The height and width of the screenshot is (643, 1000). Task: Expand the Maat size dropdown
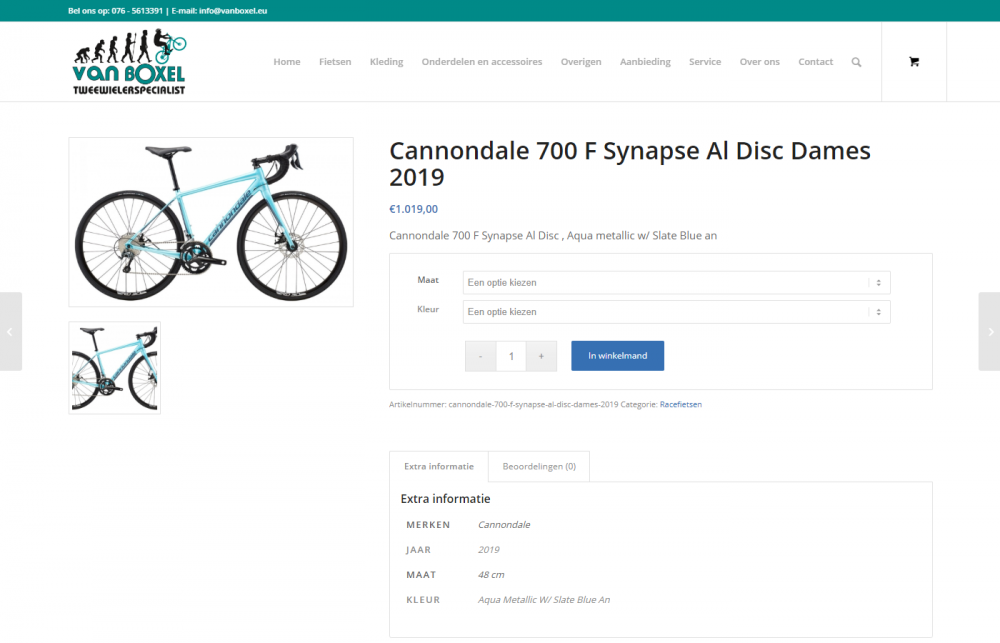[x=677, y=283]
